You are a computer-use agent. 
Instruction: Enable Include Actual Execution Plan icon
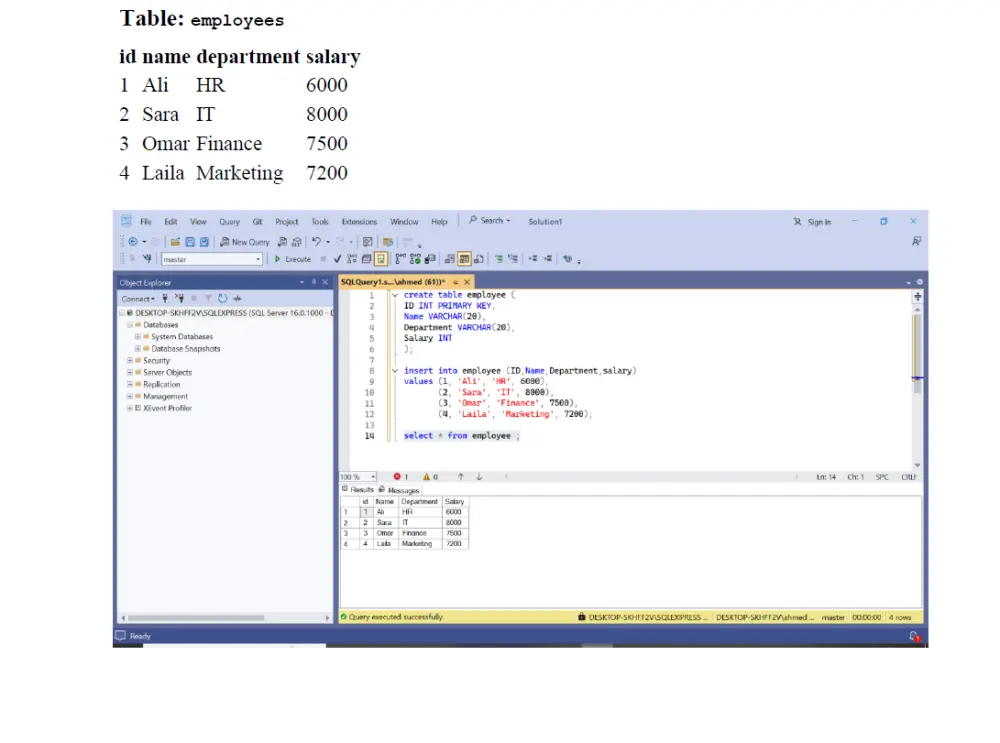399,258
